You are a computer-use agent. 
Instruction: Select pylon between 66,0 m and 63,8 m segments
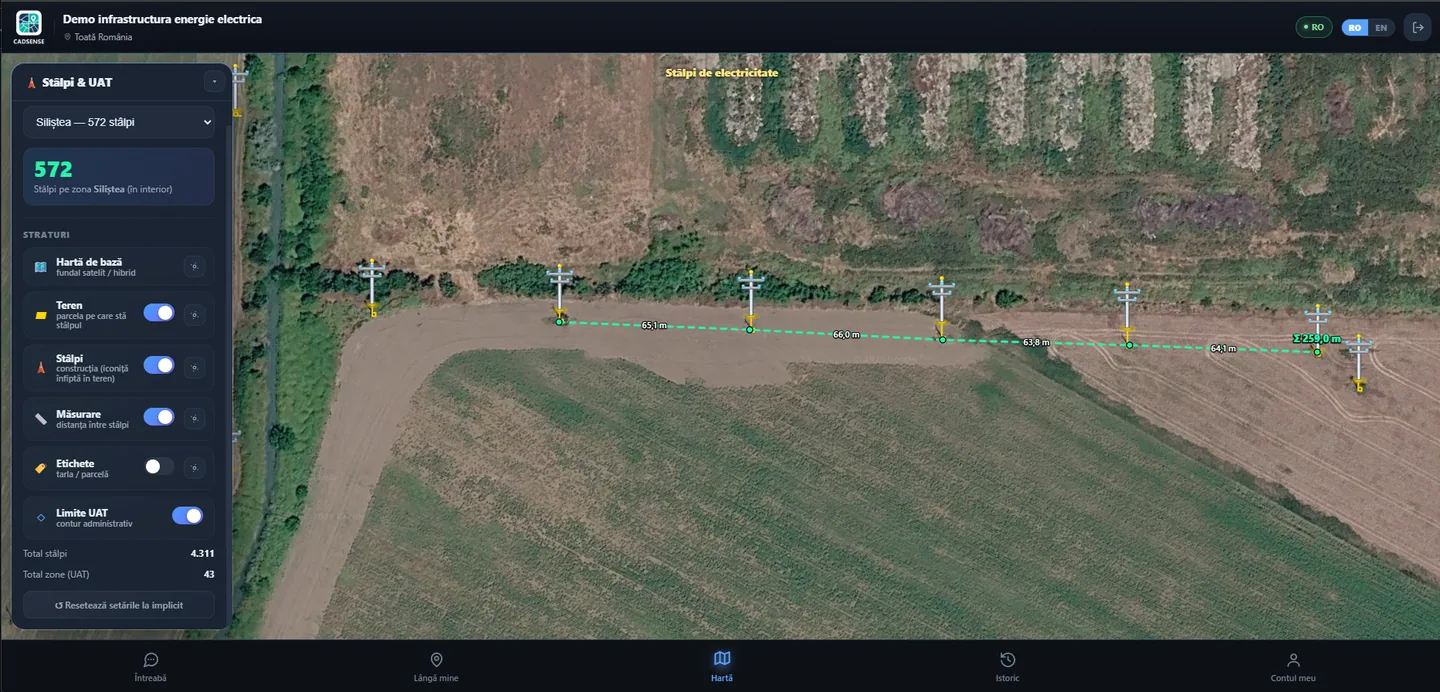[941, 308]
